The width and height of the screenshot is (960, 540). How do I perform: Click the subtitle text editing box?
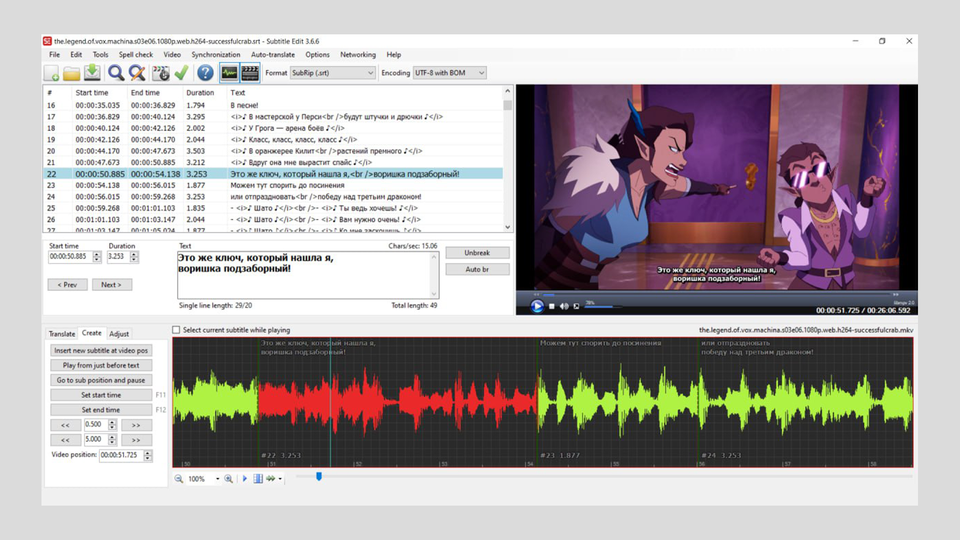308,275
